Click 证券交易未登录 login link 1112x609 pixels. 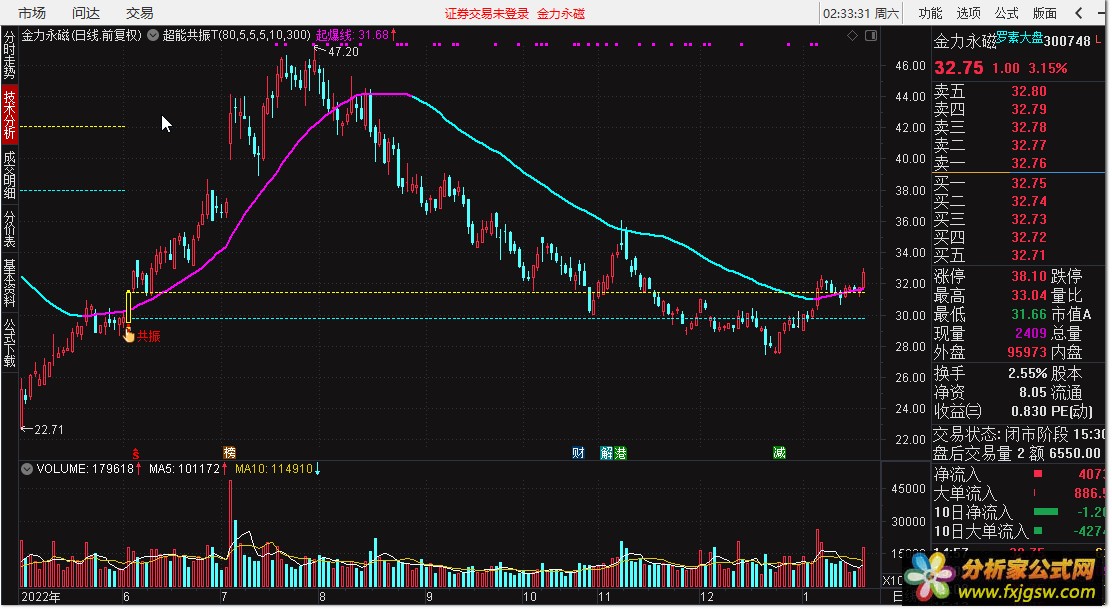pyautogui.click(x=486, y=13)
